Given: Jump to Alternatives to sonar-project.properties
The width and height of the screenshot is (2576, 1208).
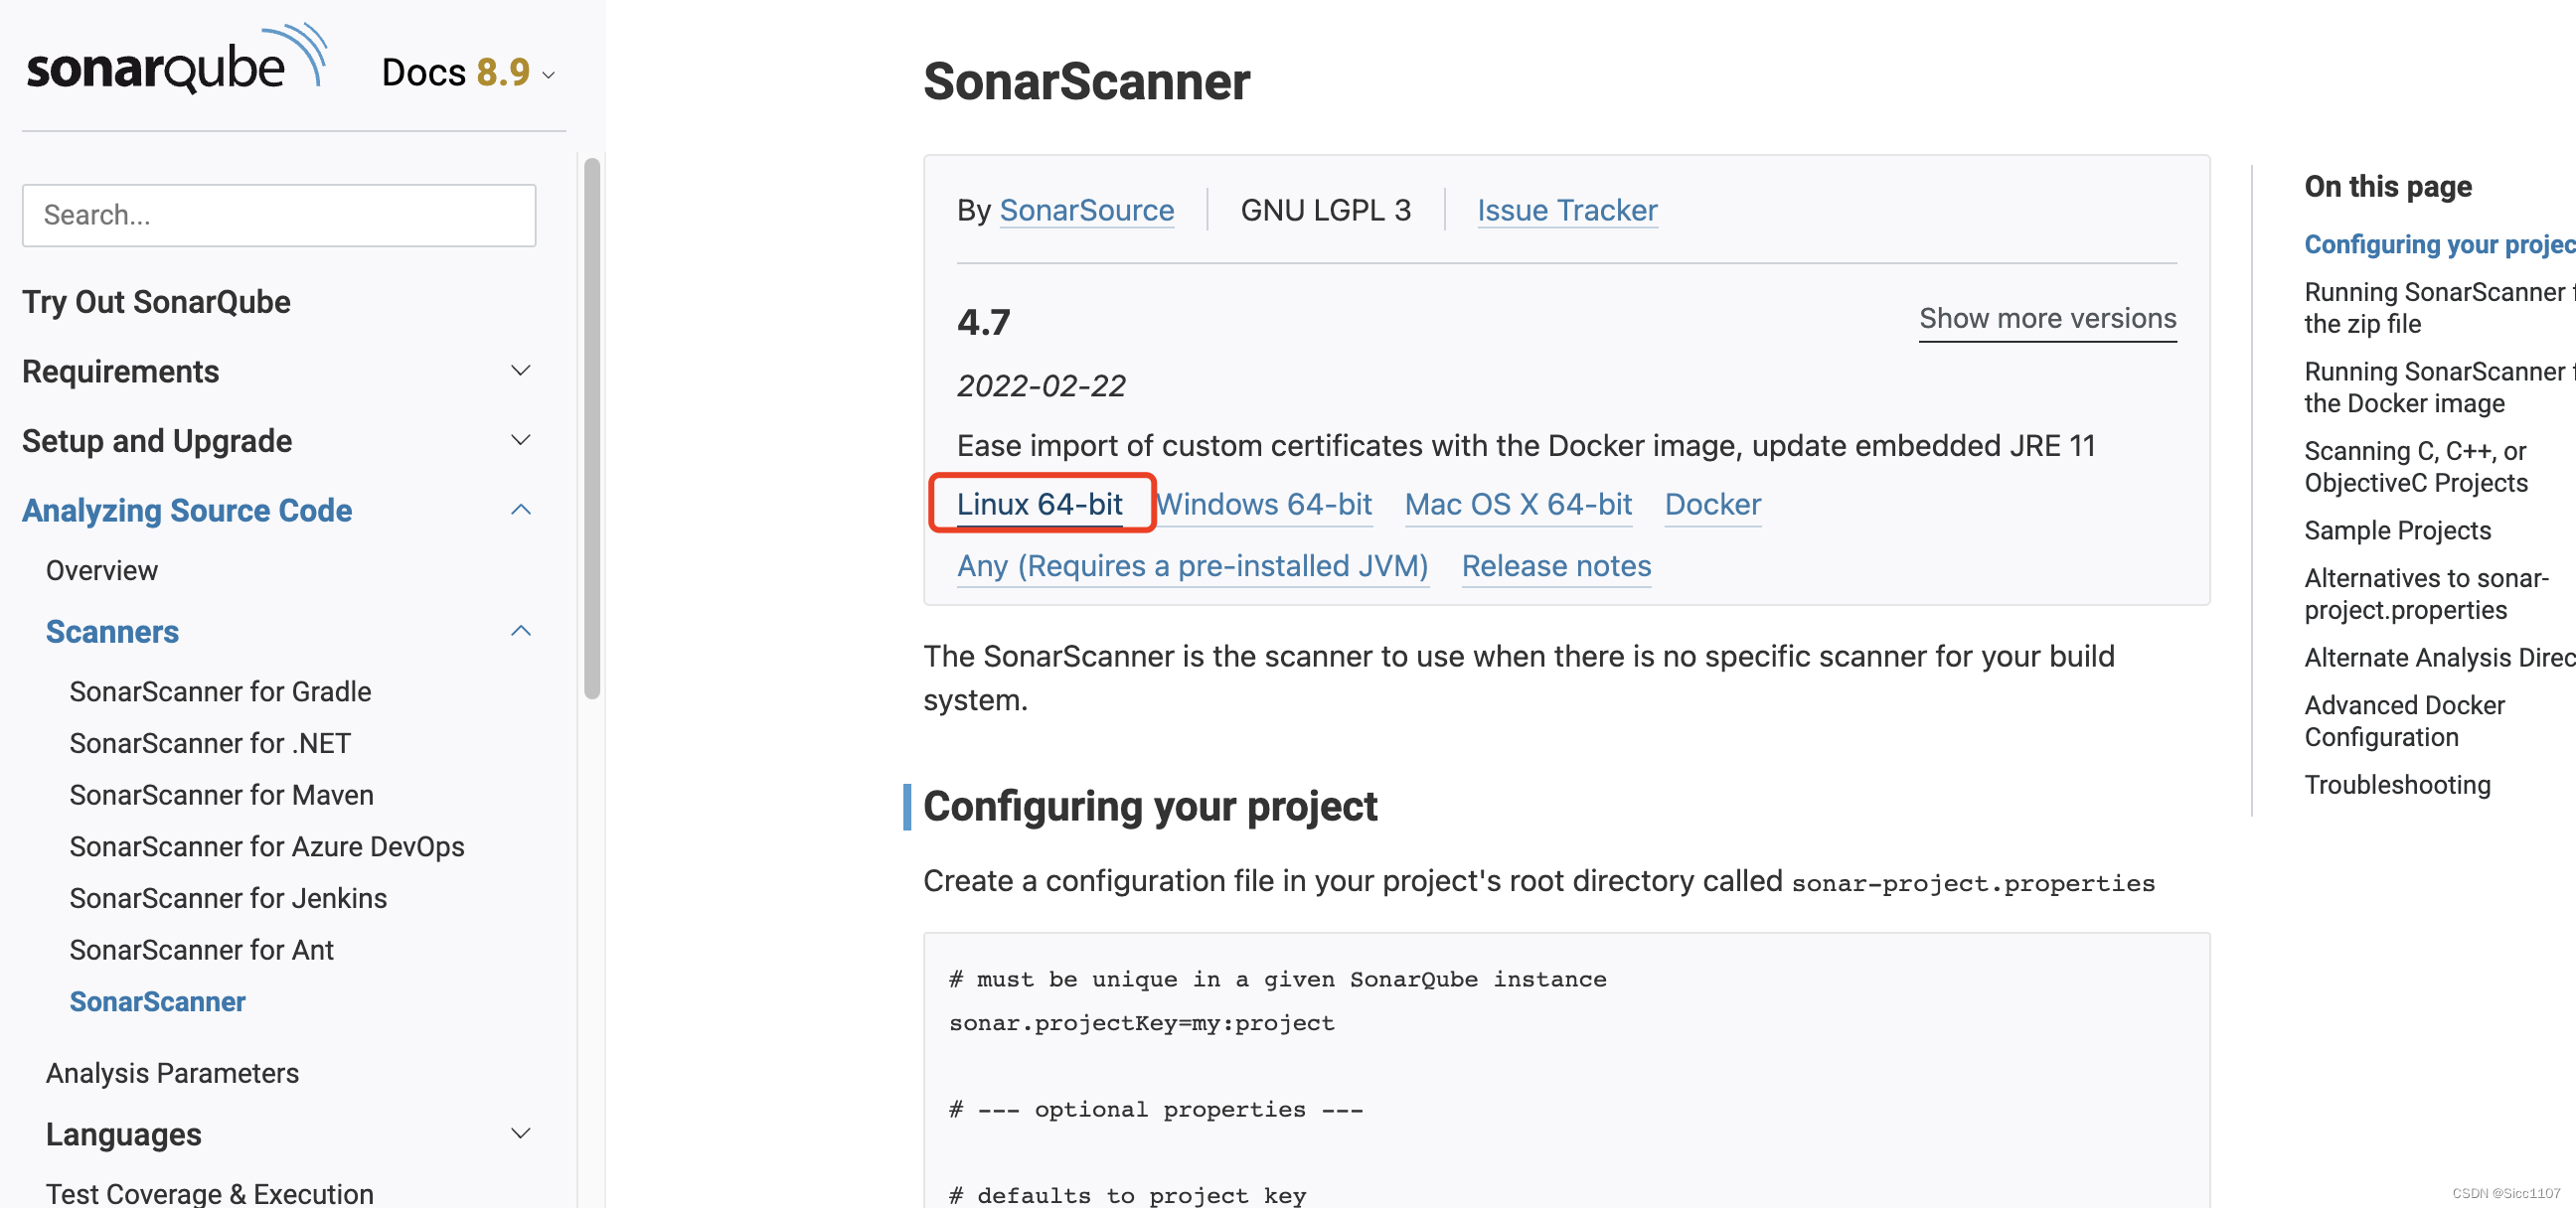Looking at the screenshot, I should (2426, 594).
